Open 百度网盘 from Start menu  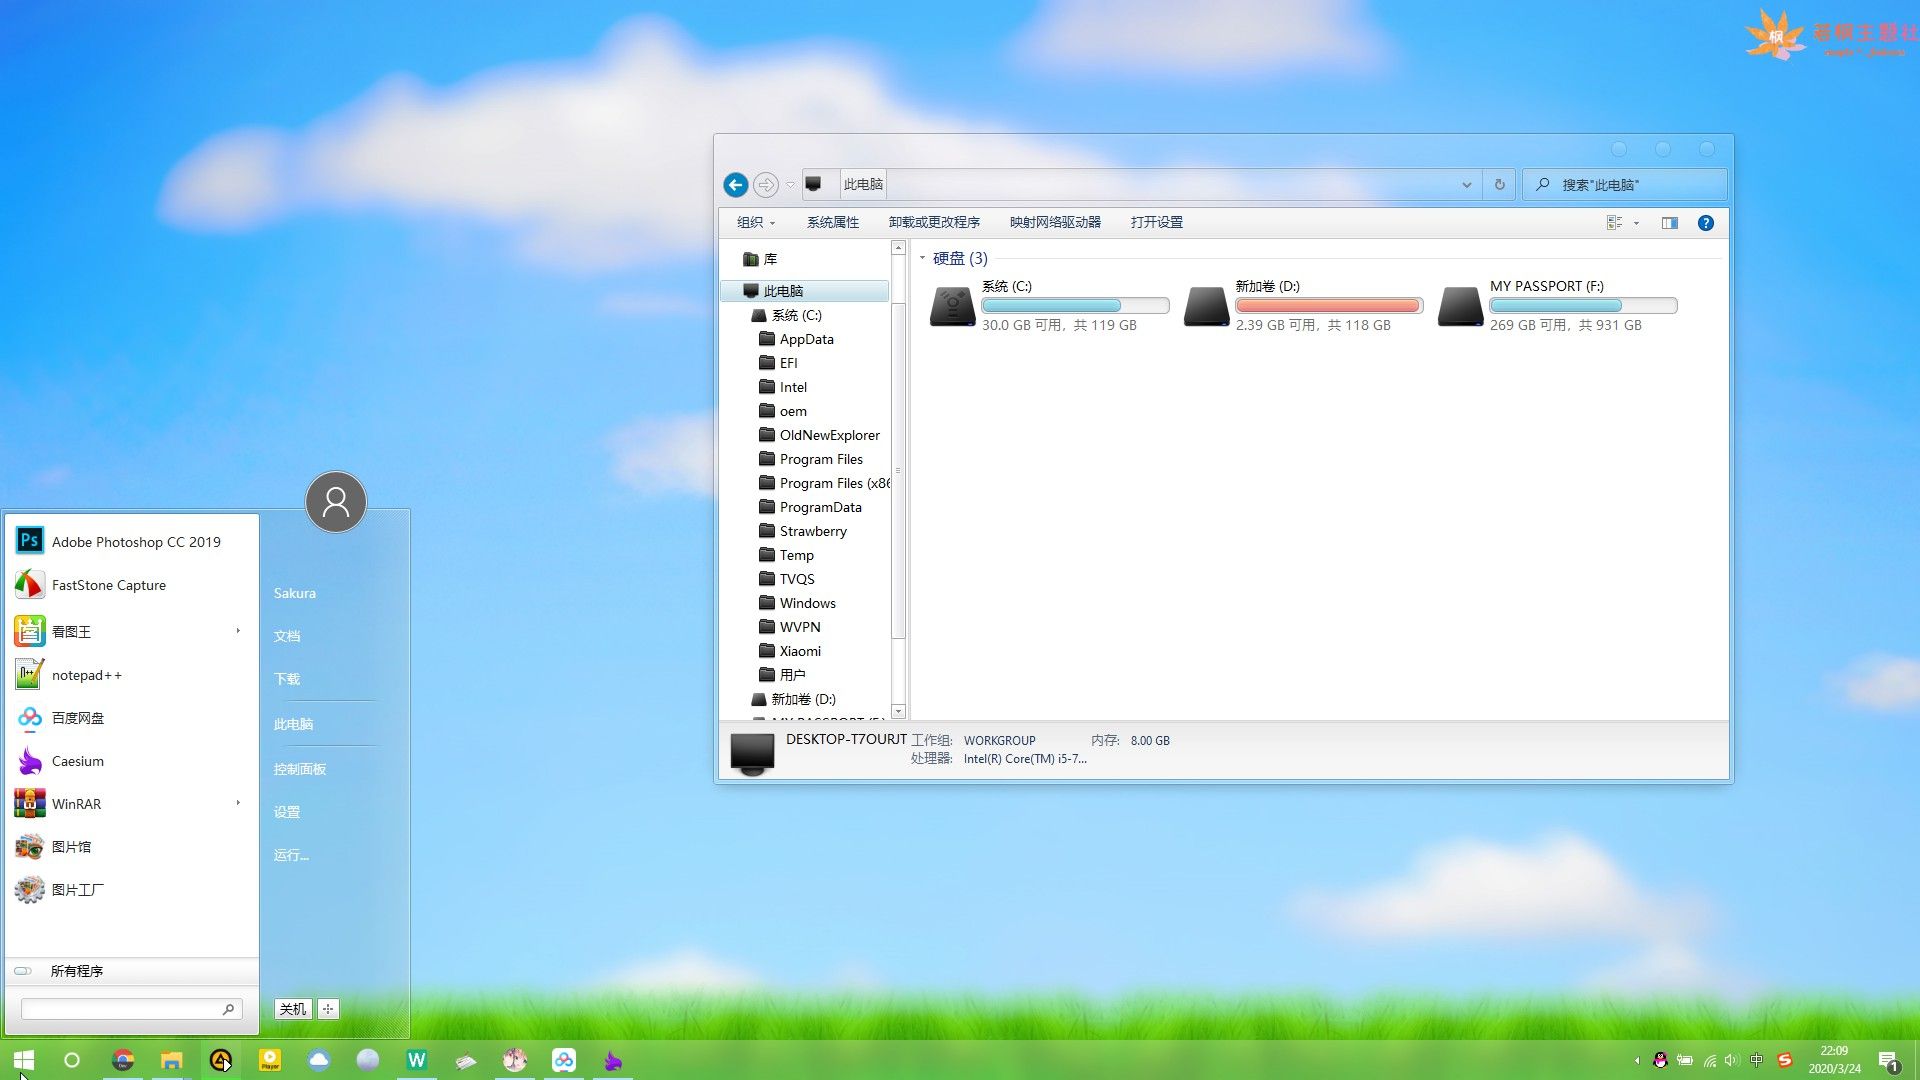[x=132, y=718]
